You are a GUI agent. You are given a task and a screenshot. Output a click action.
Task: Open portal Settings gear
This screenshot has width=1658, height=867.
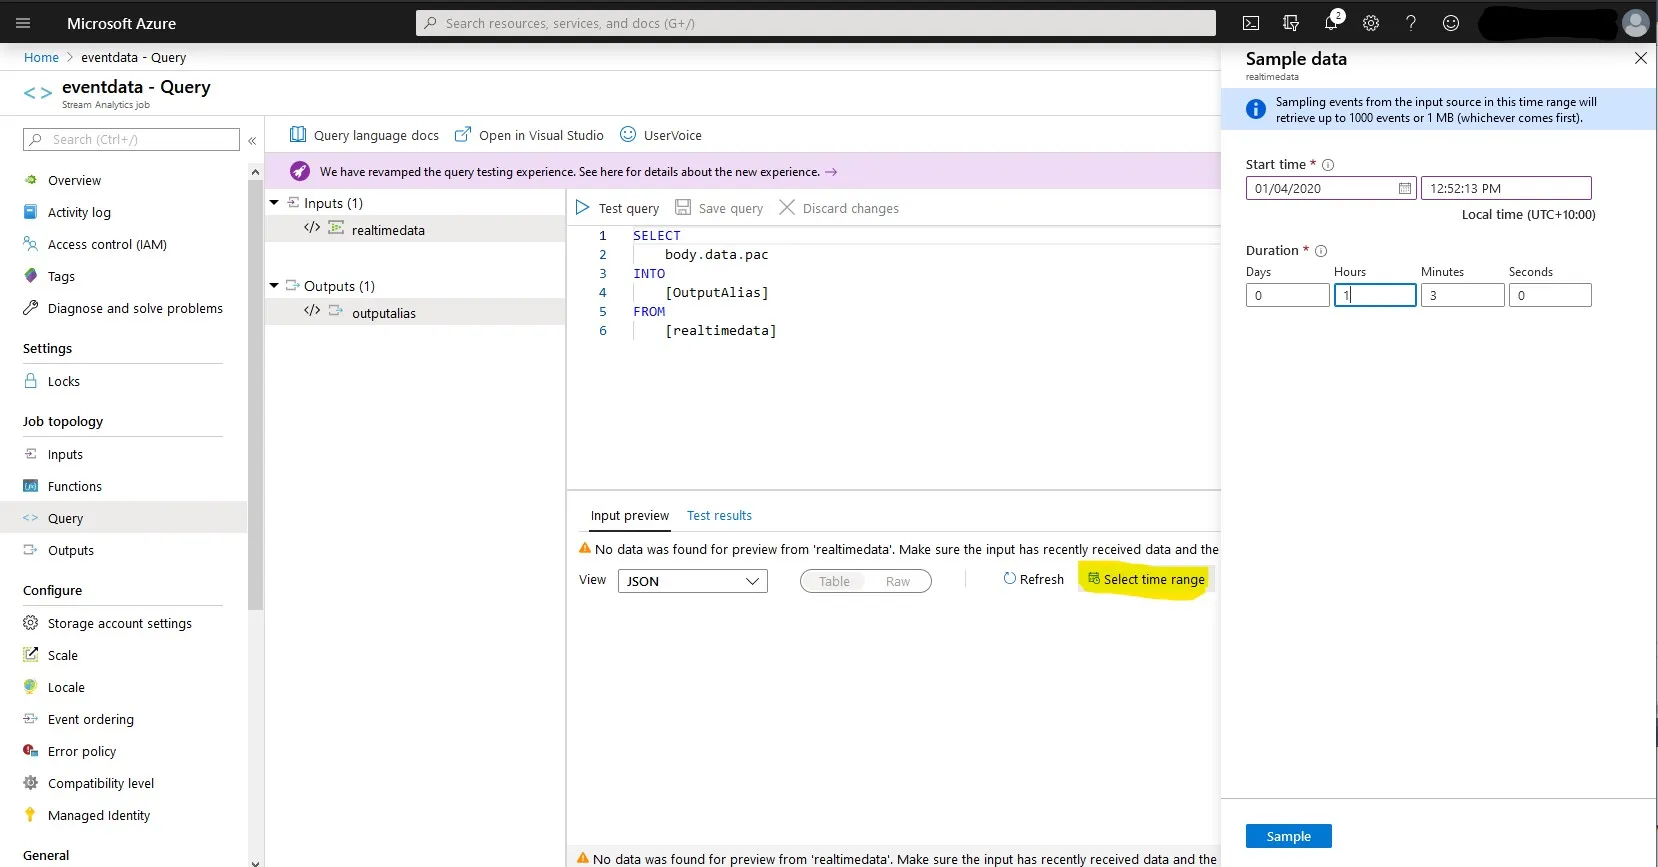tap(1371, 23)
